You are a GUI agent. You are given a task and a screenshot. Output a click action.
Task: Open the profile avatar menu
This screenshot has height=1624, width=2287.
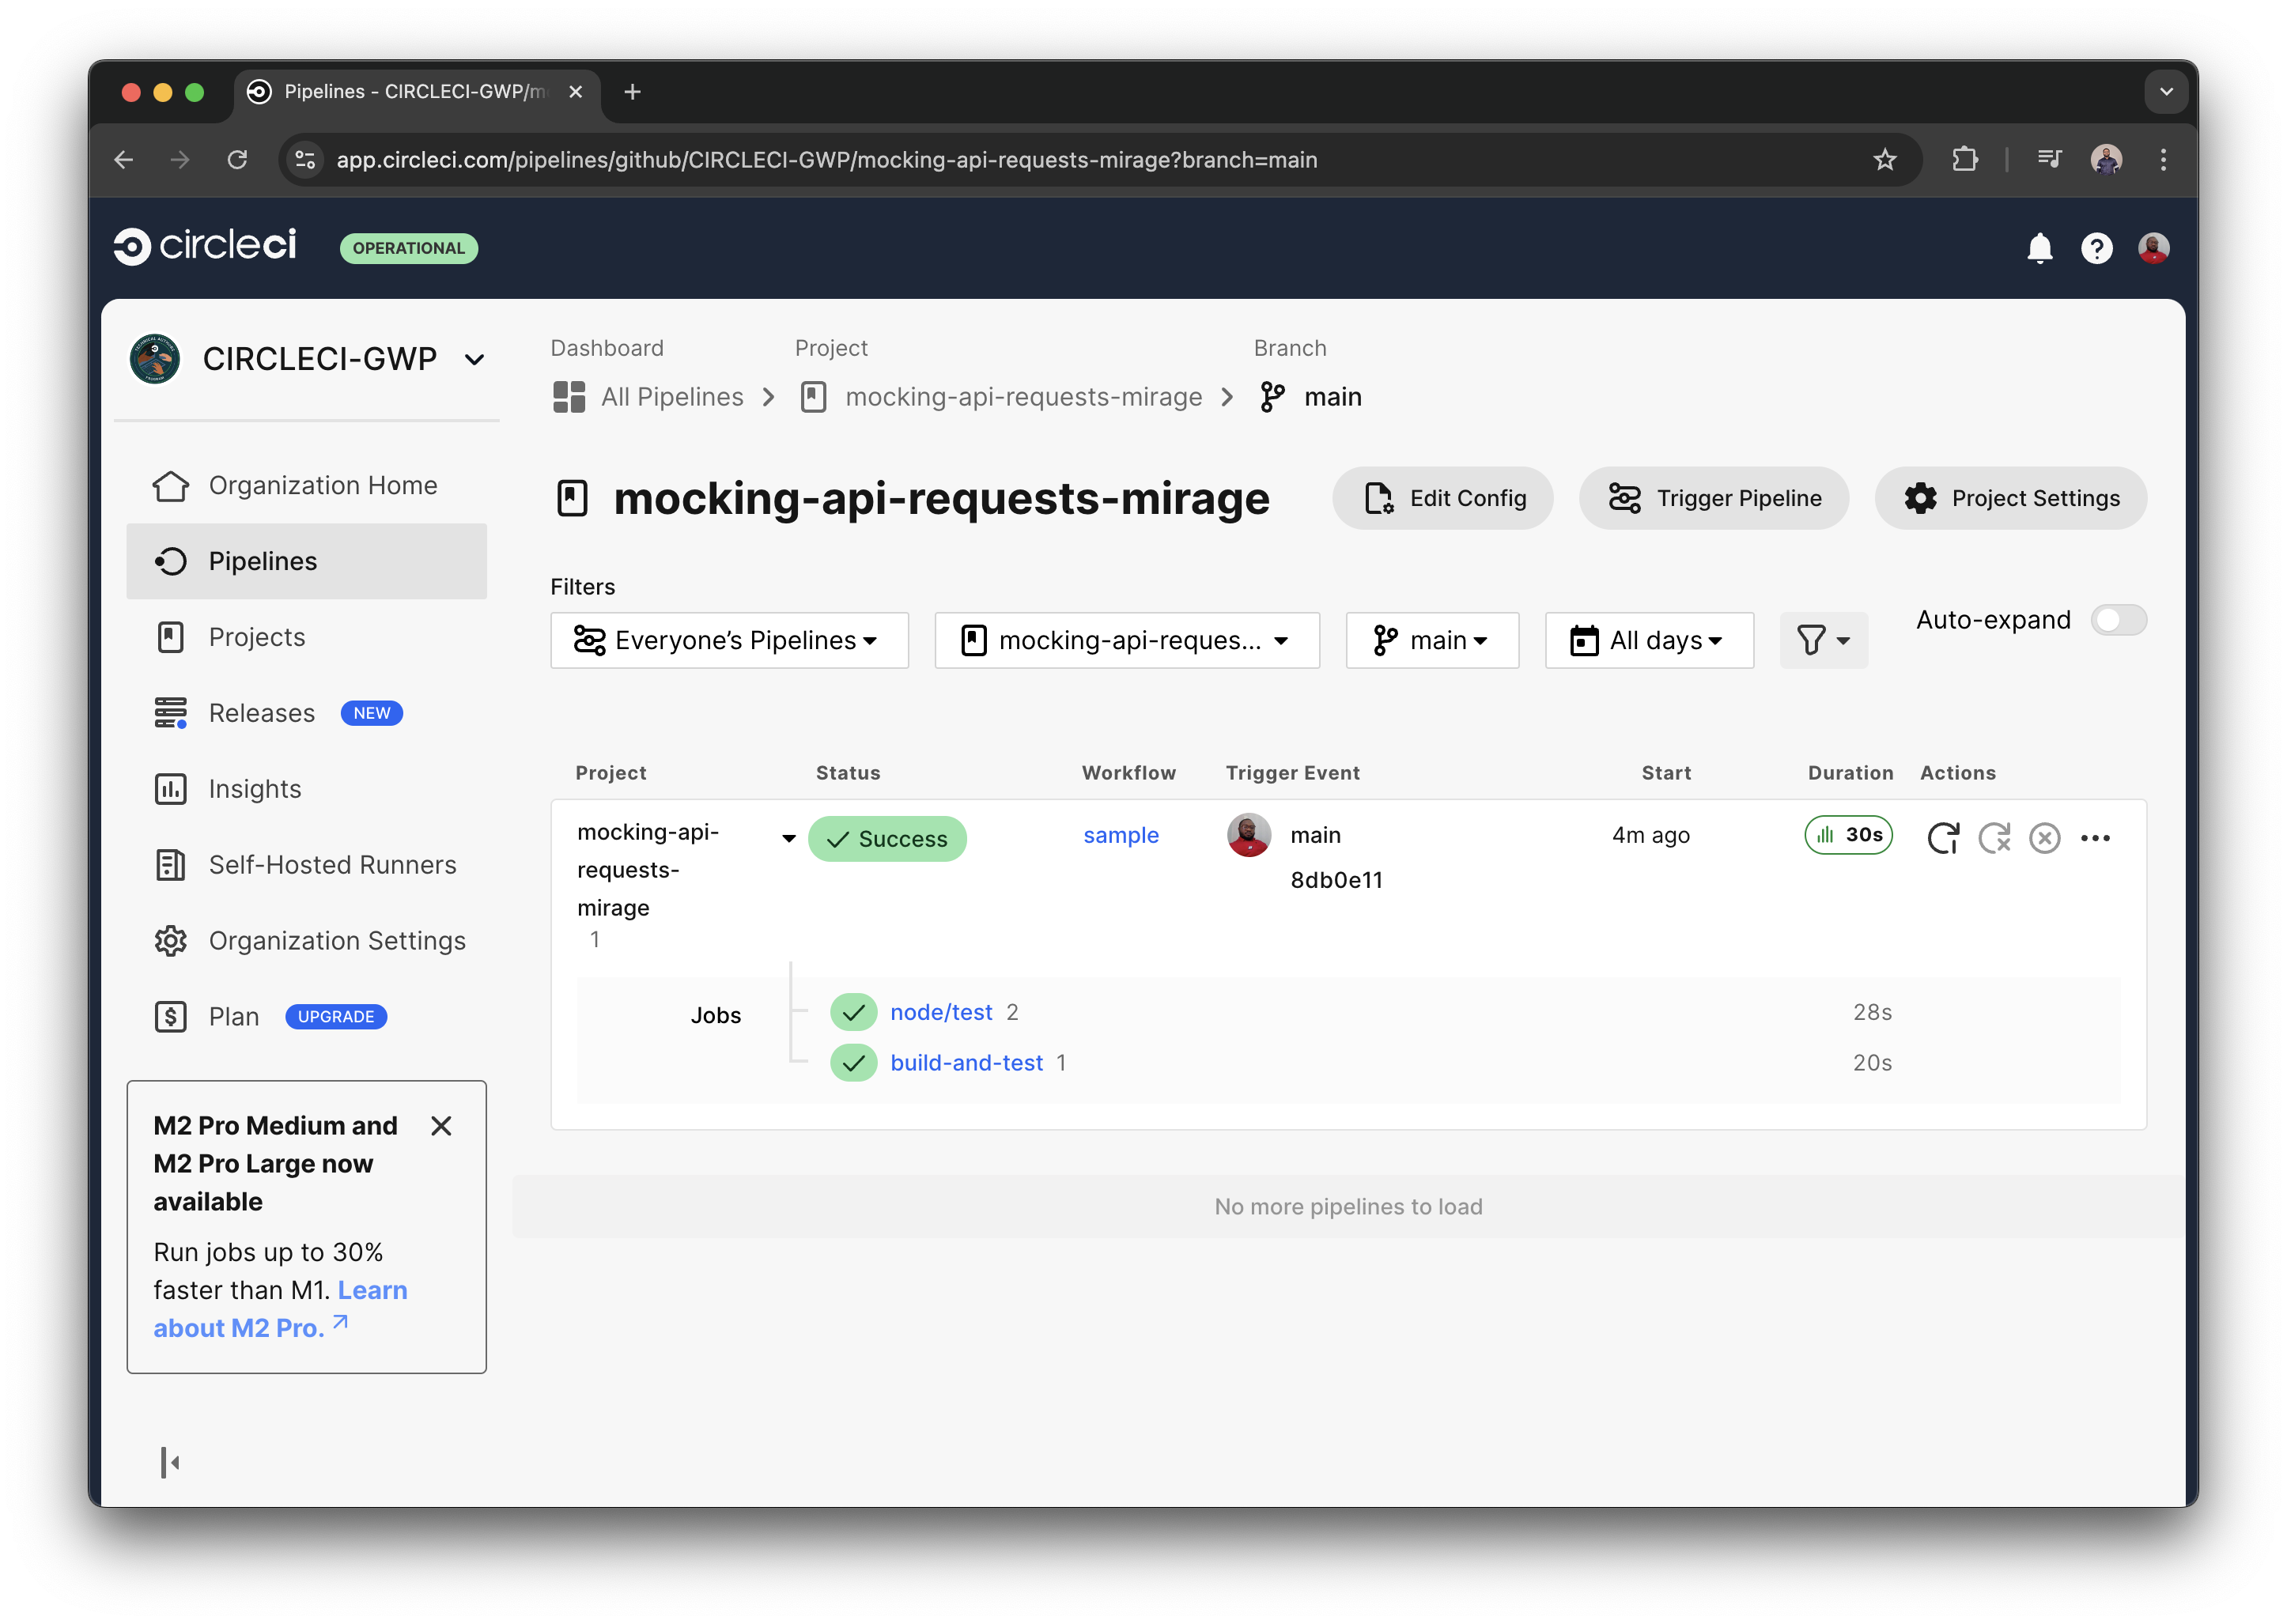point(2154,248)
